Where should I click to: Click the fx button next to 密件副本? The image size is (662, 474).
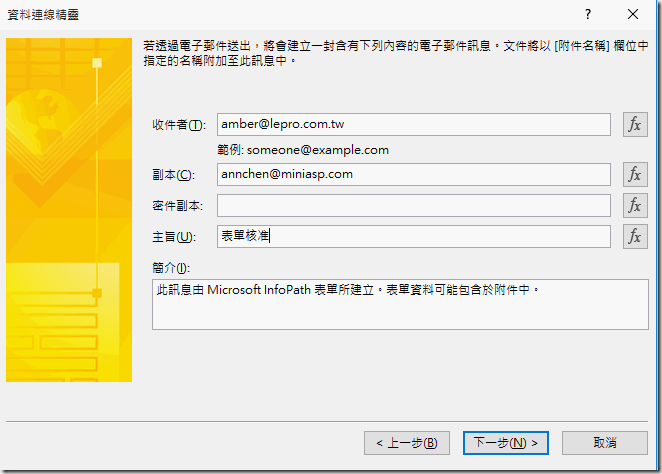click(634, 205)
